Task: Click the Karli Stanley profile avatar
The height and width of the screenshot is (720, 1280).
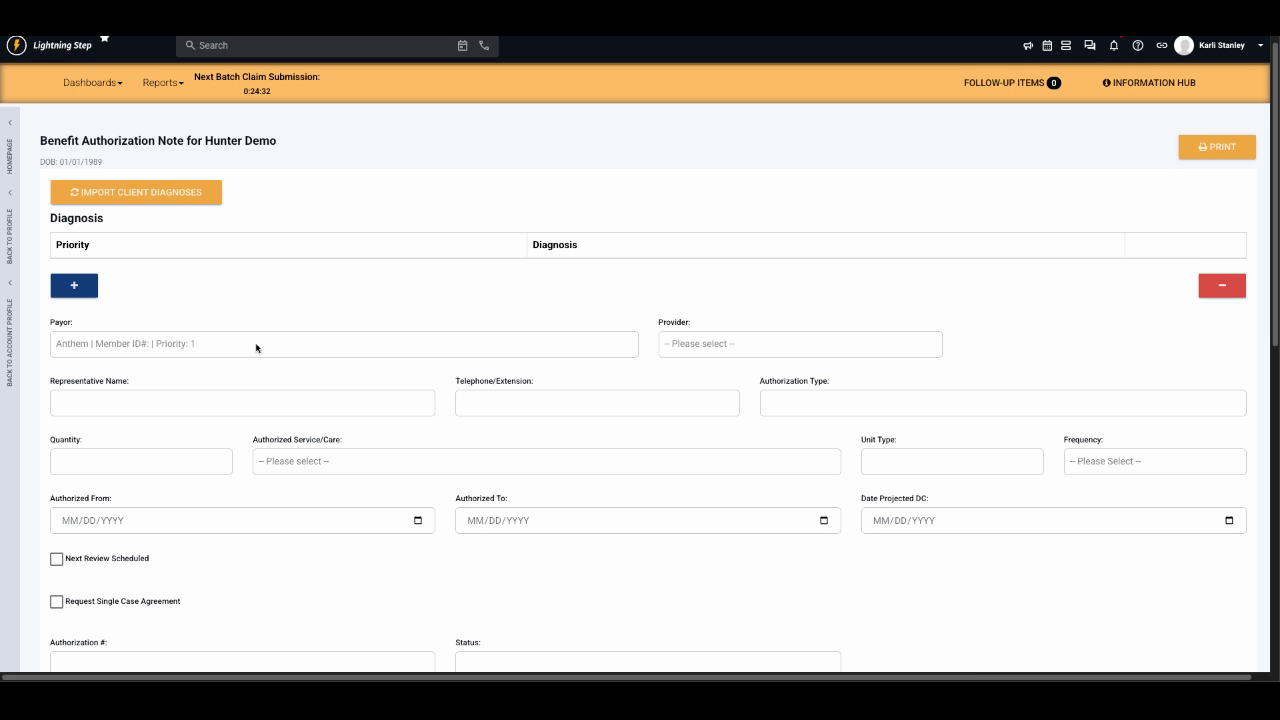Action: pos(1183,45)
